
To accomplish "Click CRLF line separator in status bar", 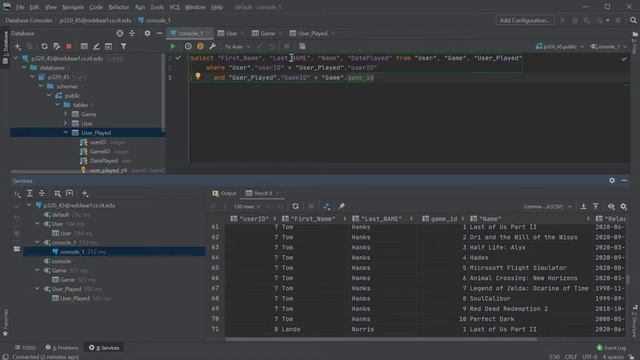I will click(x=571, y=357).
